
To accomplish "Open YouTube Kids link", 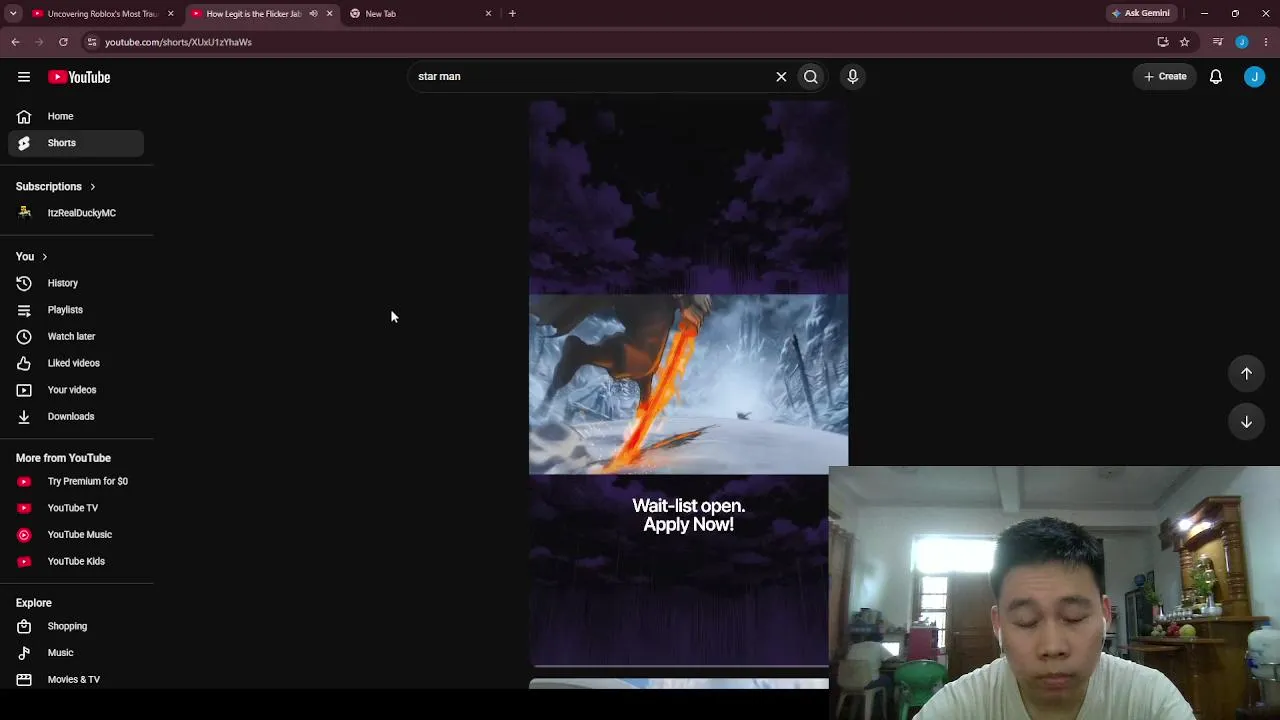I will 76,561.
